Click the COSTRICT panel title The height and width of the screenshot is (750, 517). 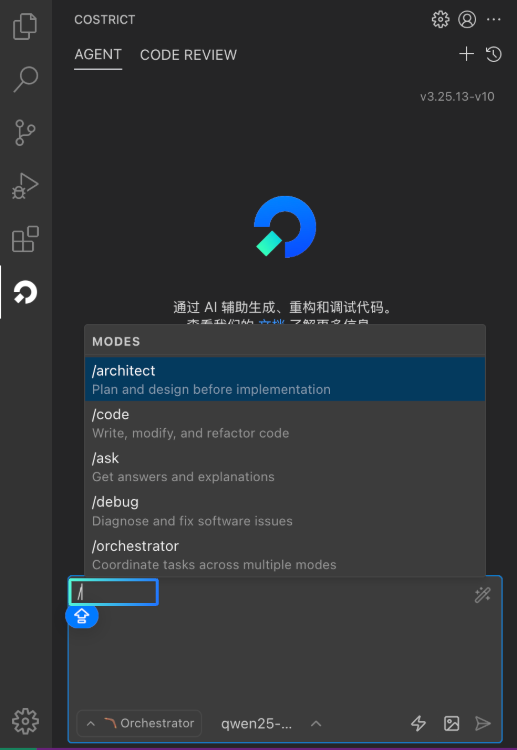pyautogui.click(x=105, y=20)
